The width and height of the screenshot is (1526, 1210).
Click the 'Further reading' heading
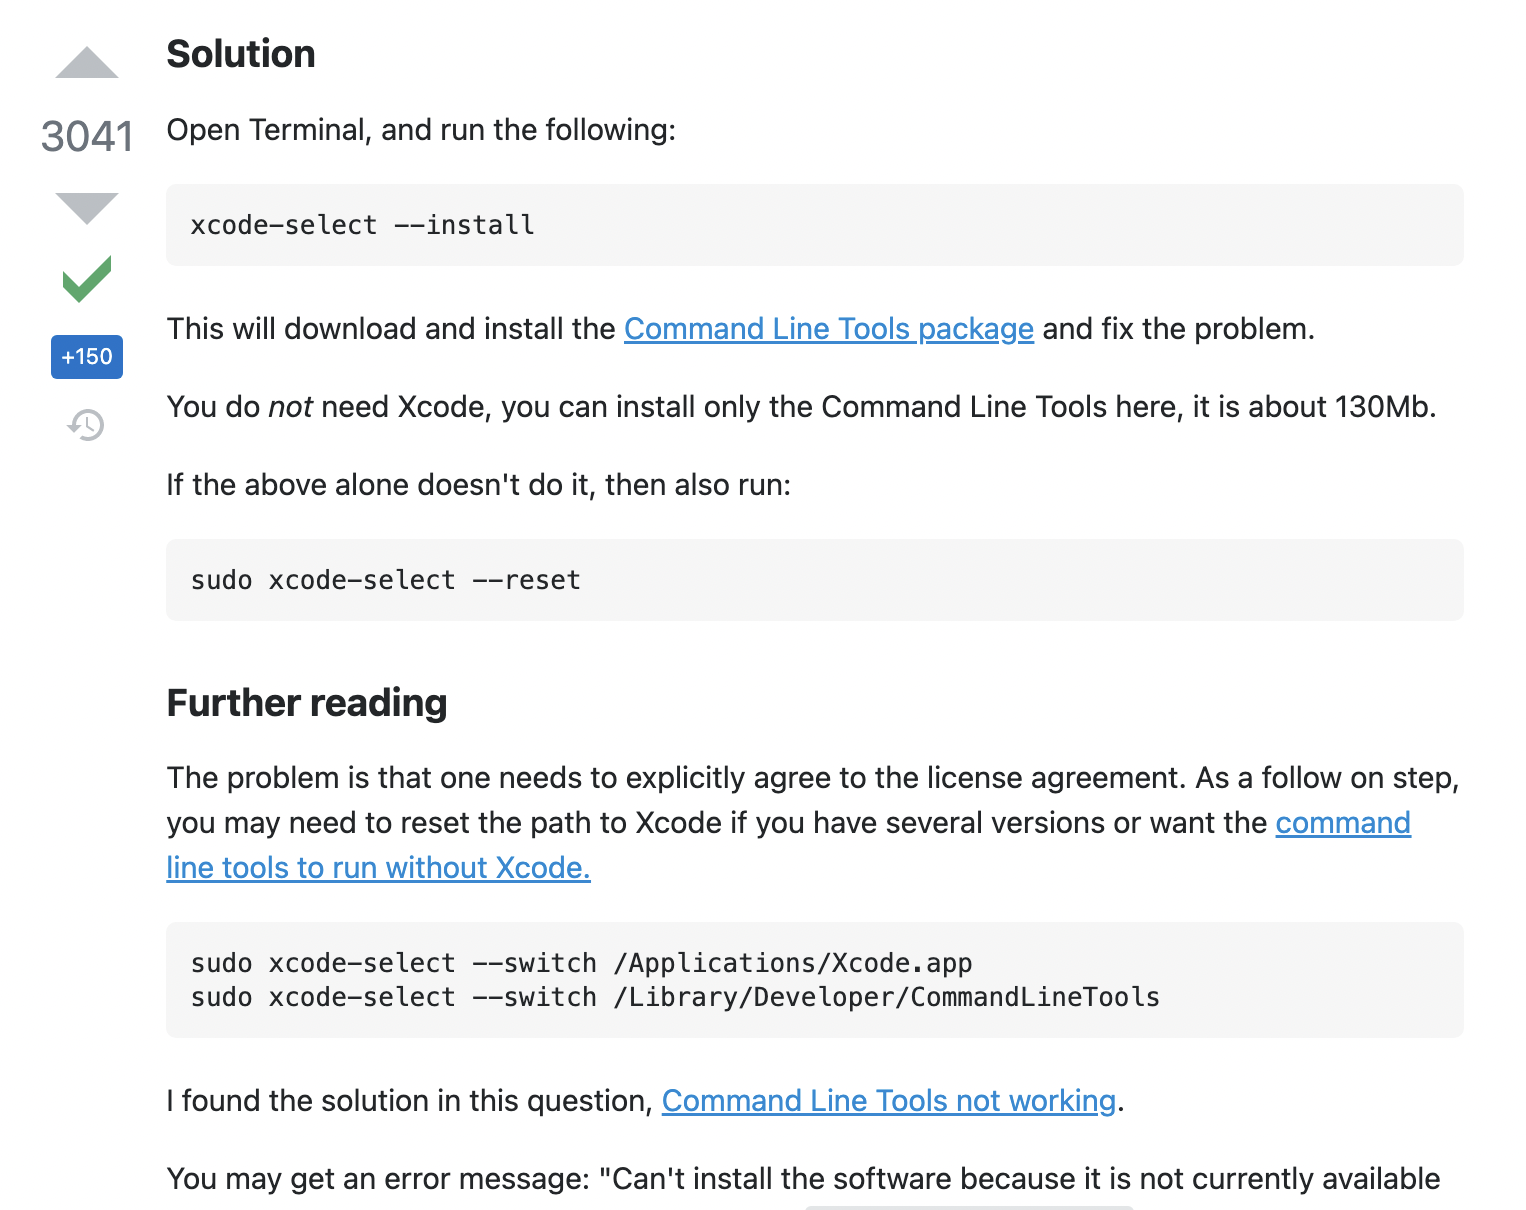pos(307,703)
